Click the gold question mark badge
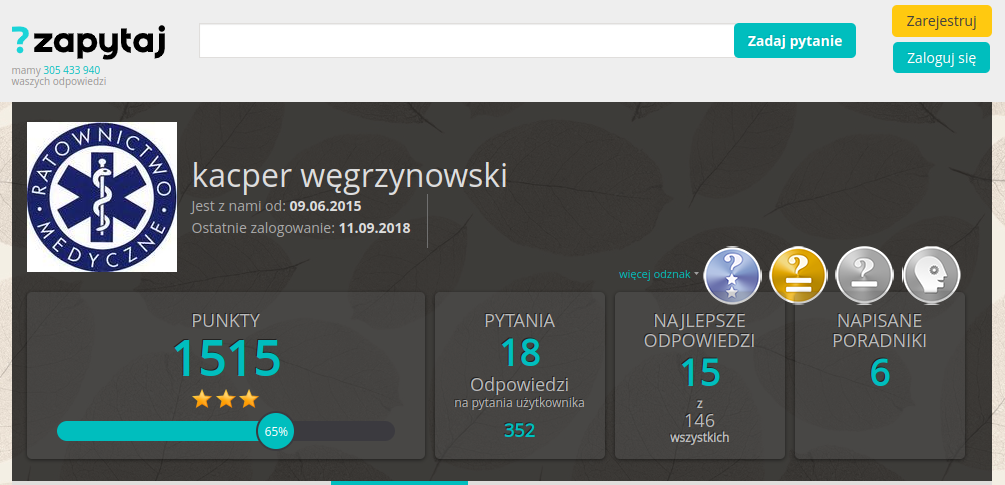This screenshot has height=485, width=1005. 798,275
